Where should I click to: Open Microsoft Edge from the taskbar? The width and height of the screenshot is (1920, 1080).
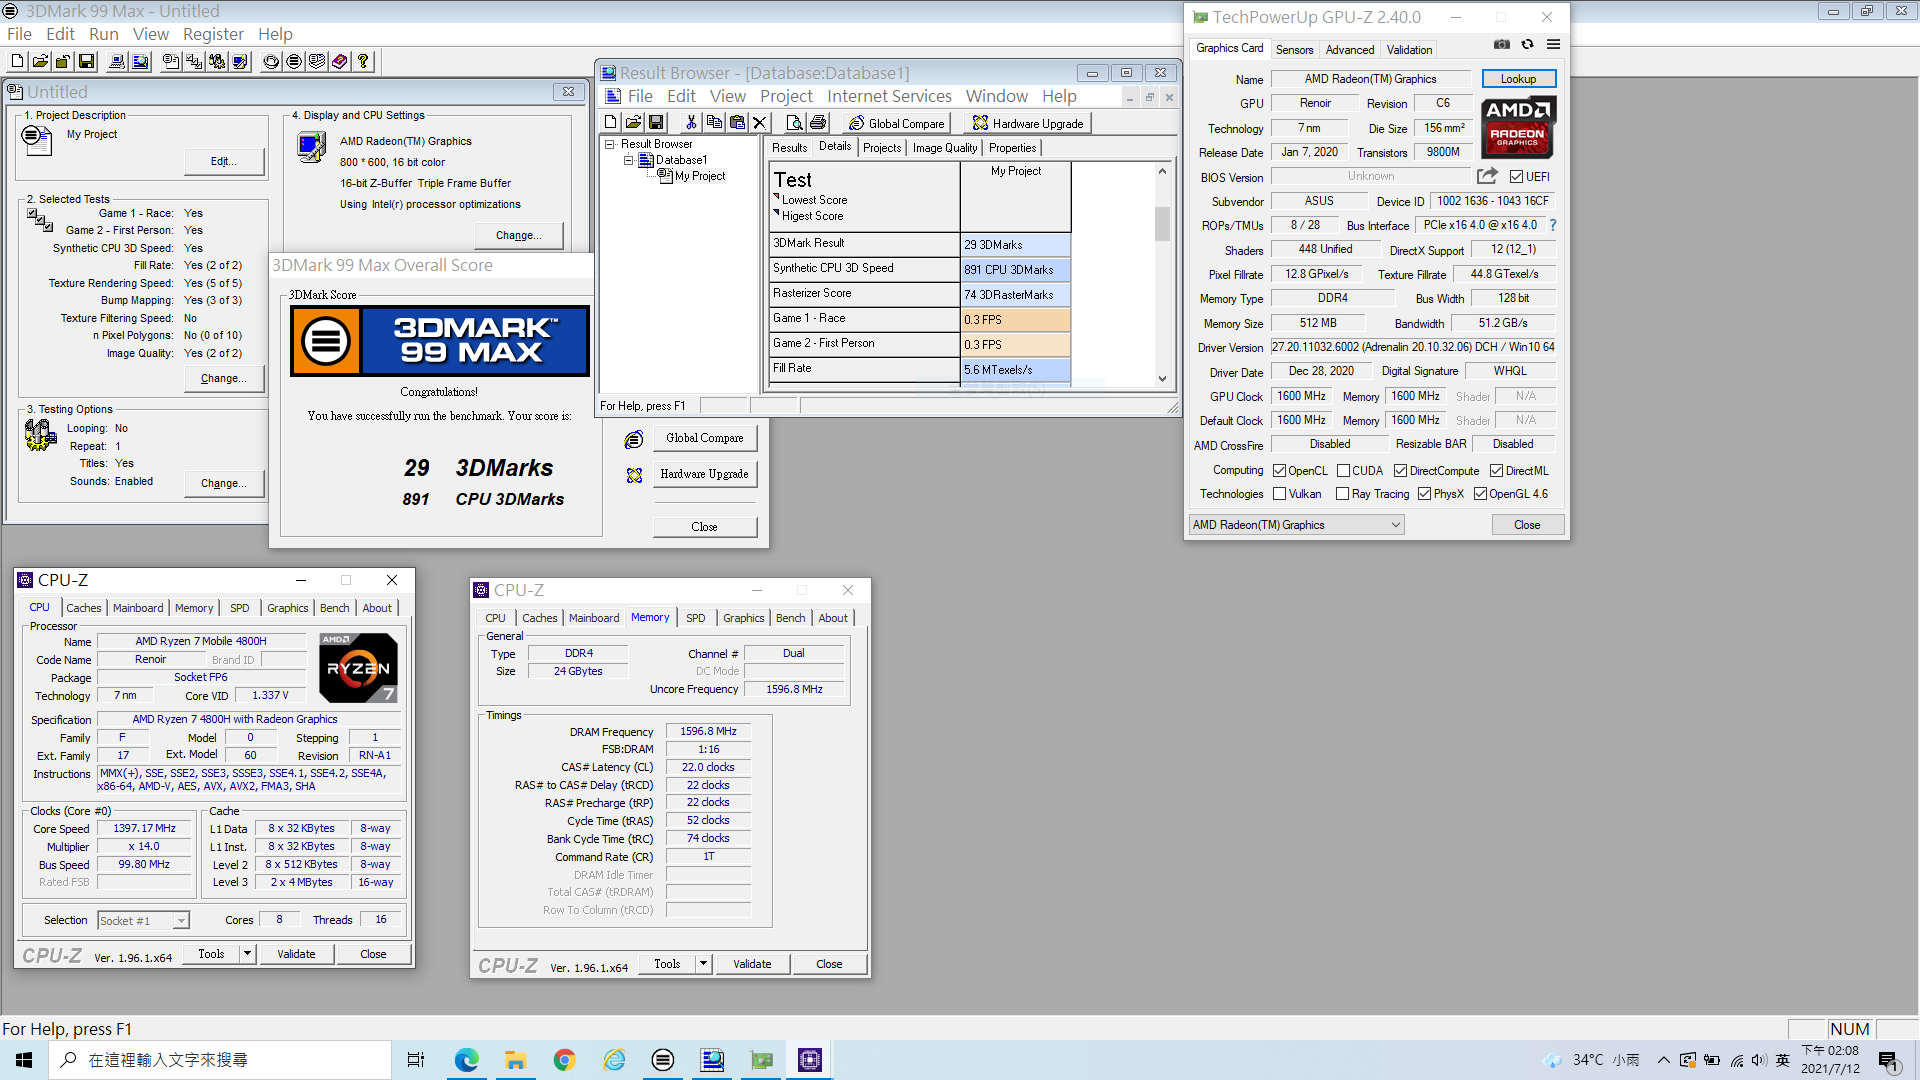(x=467, y=1060)
